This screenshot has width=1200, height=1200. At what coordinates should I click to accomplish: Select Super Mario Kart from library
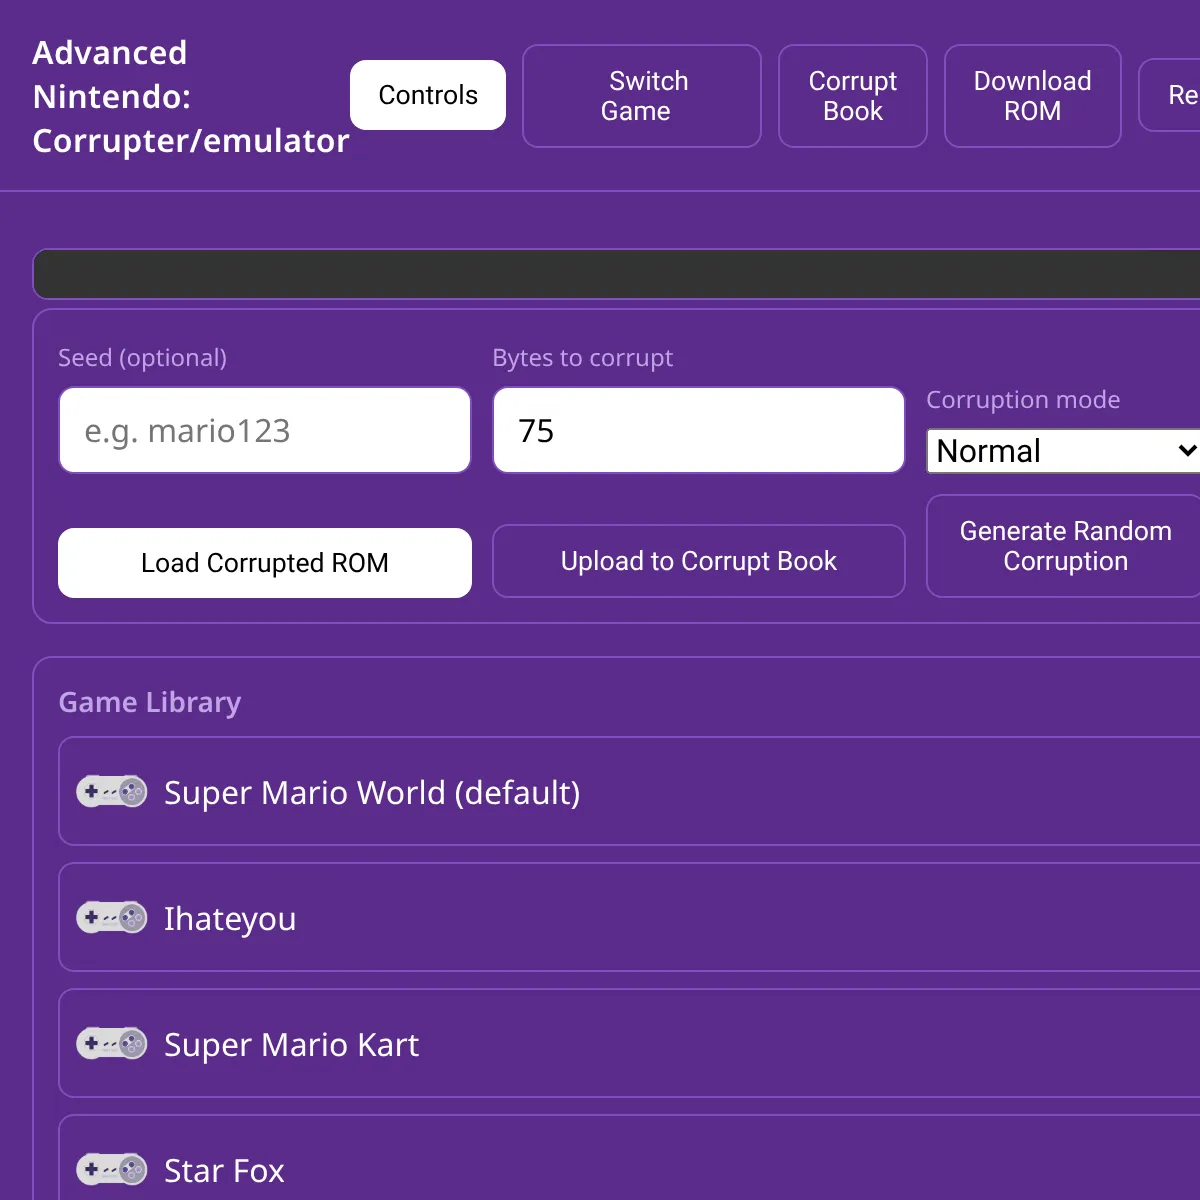coord(630,1044)
